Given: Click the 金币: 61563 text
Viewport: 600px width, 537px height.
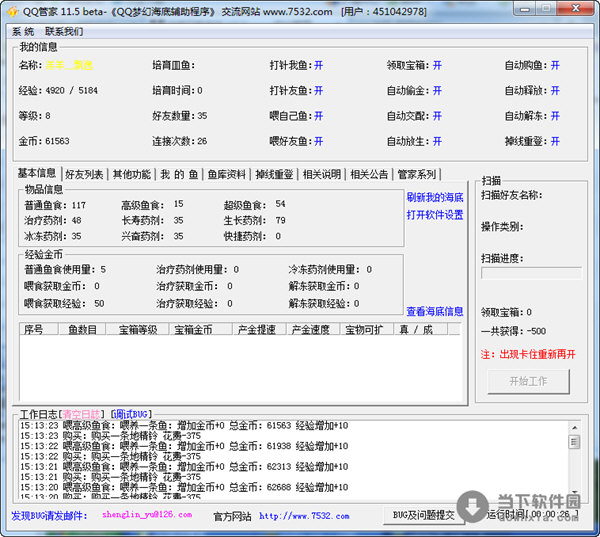Looking at the screenshot, I should tap(44, 141).
